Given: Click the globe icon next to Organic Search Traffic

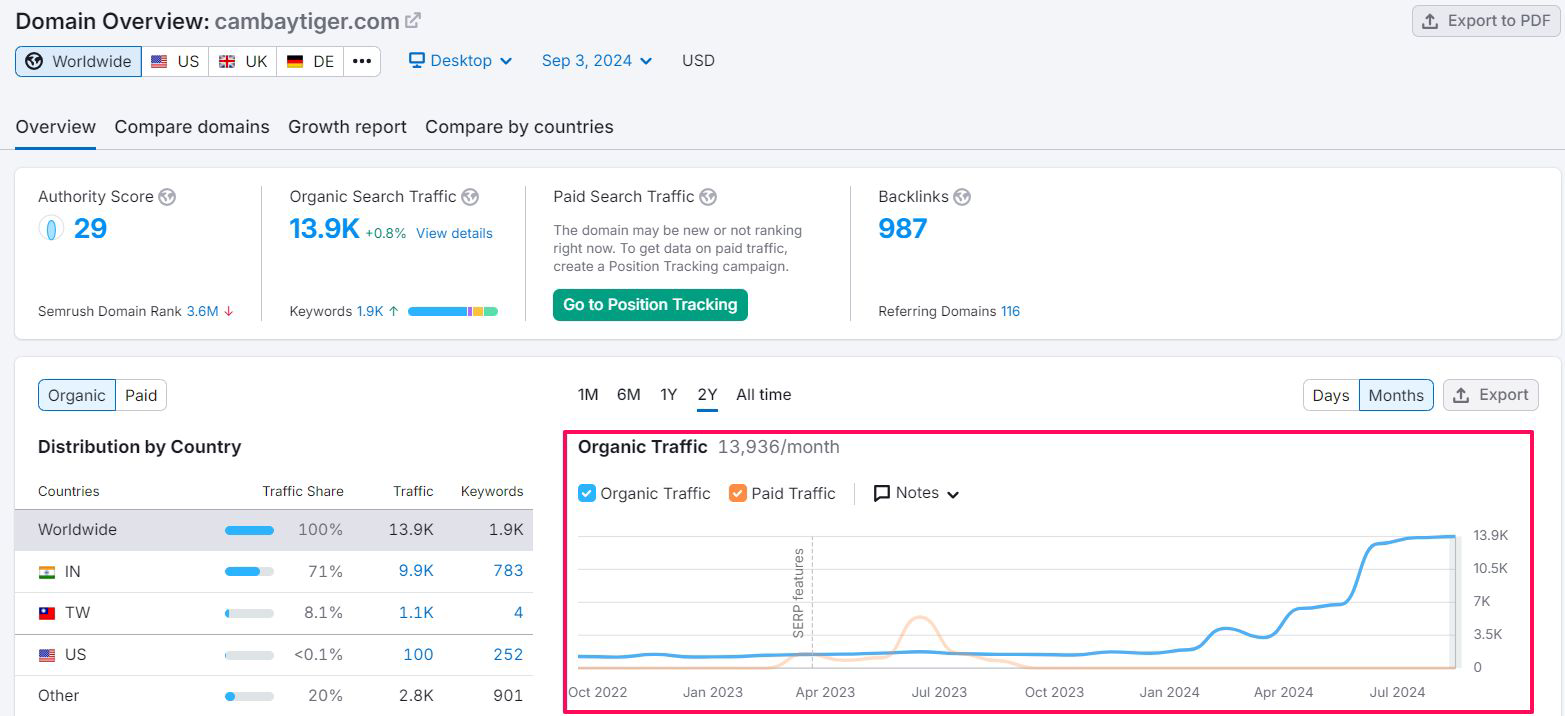Looking at the screenshot, I should click(470, 197).
